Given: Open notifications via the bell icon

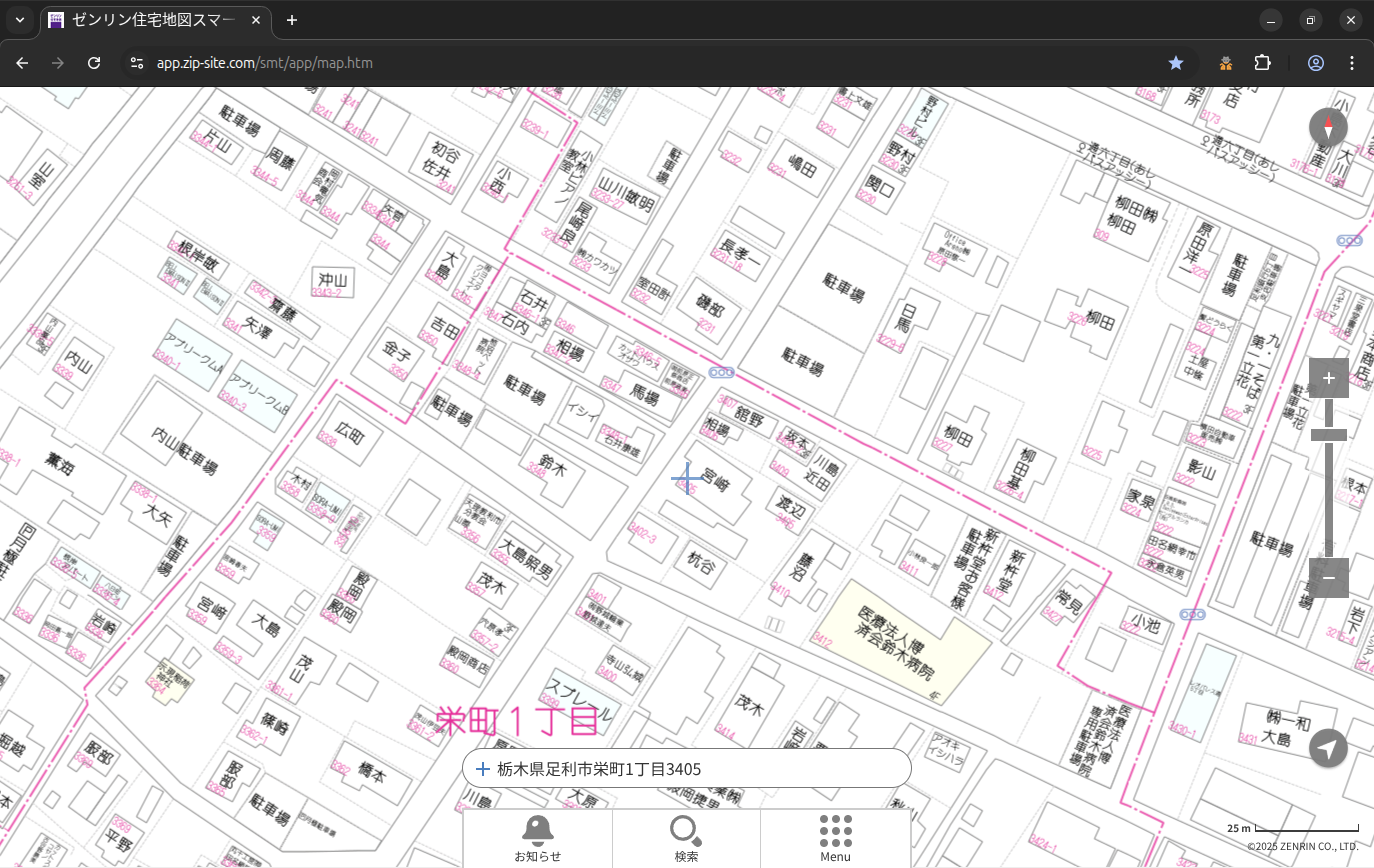Looking at the screenshot, I should (537, 838).
